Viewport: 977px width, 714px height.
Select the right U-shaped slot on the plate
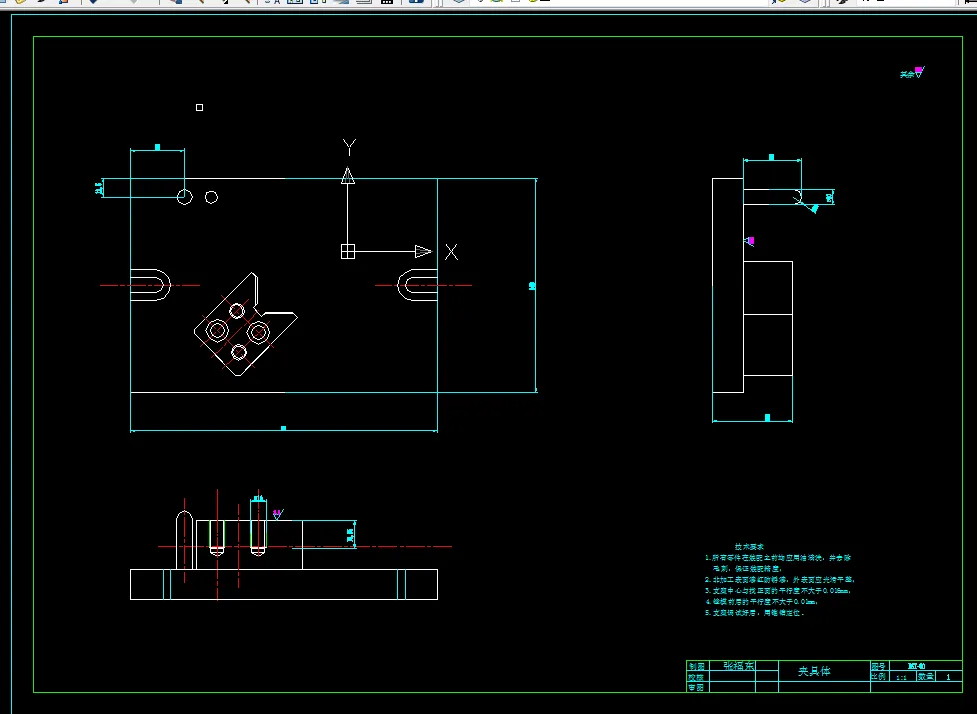(417, 285)
